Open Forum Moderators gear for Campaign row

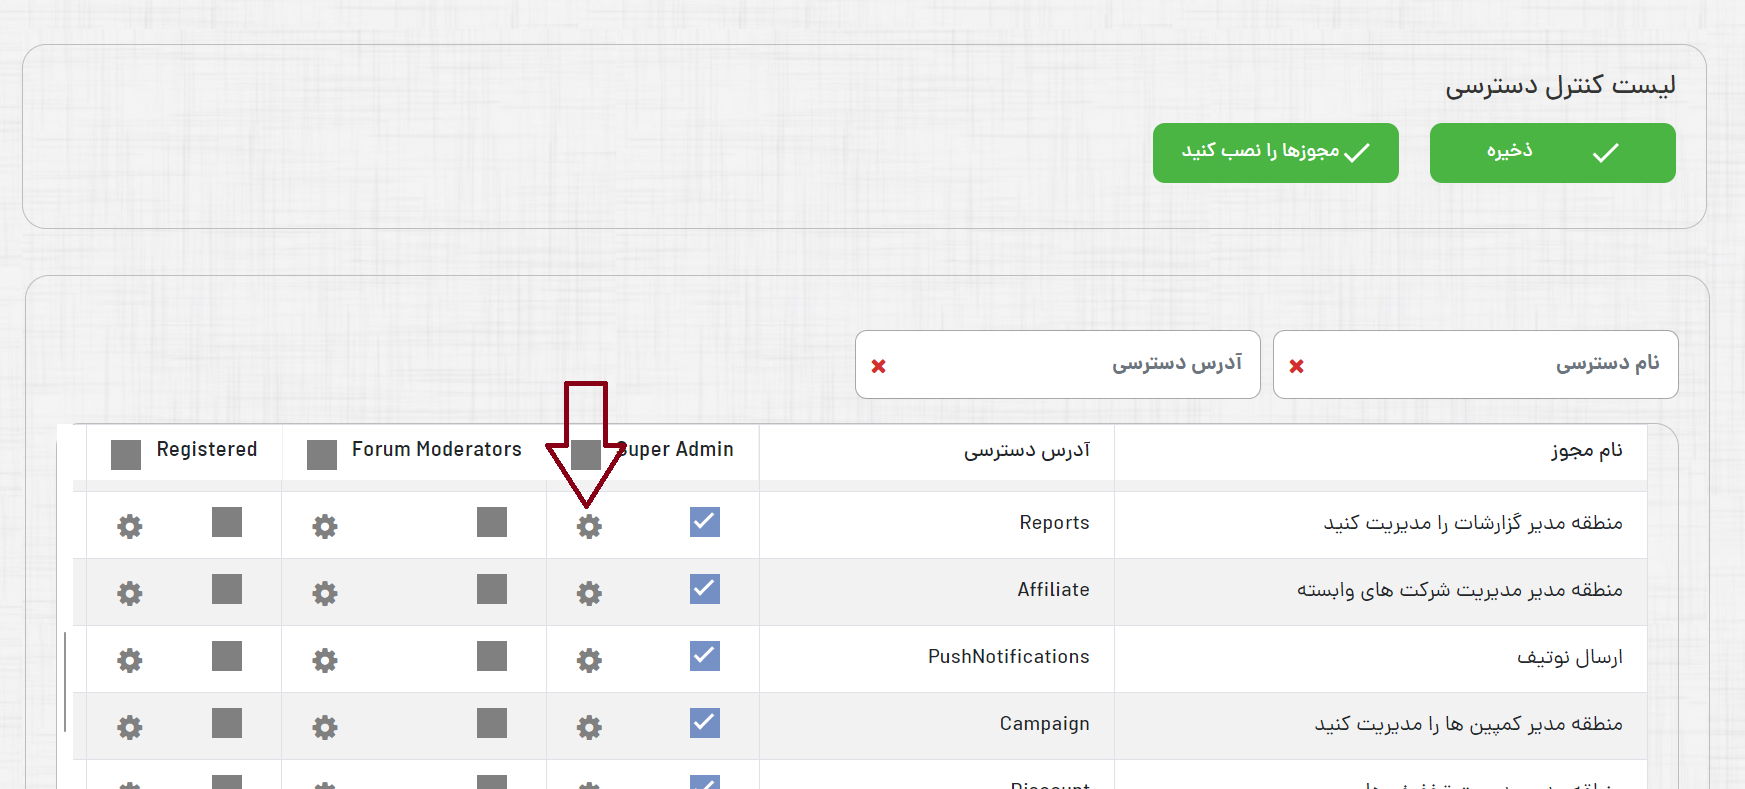click(x=325, y=727)
